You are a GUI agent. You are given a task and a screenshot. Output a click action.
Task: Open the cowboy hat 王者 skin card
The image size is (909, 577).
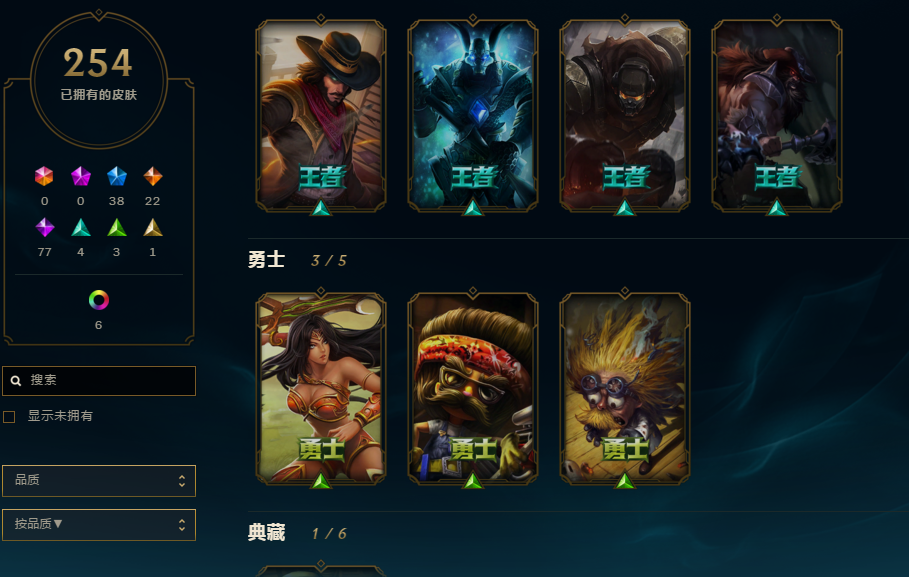[x=321, y=116]
